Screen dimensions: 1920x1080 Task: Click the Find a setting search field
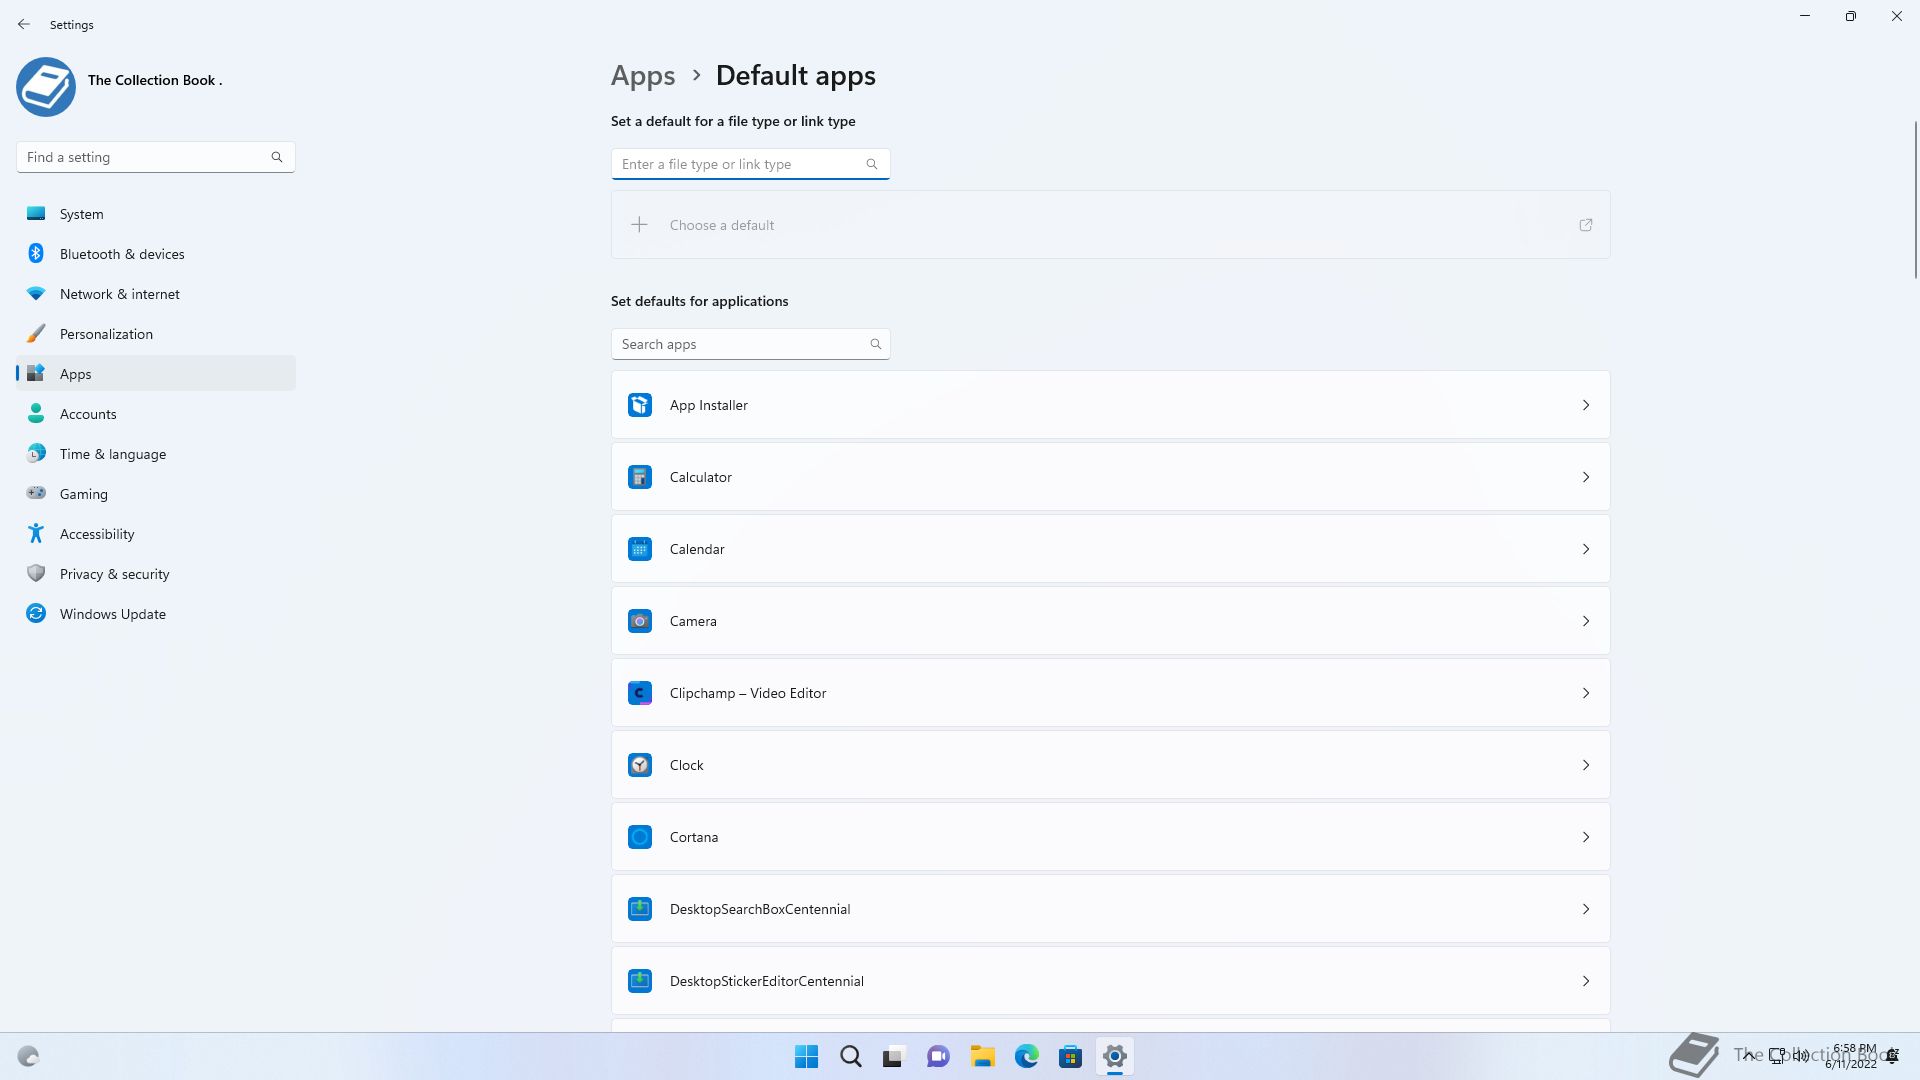tap(156, 157)
